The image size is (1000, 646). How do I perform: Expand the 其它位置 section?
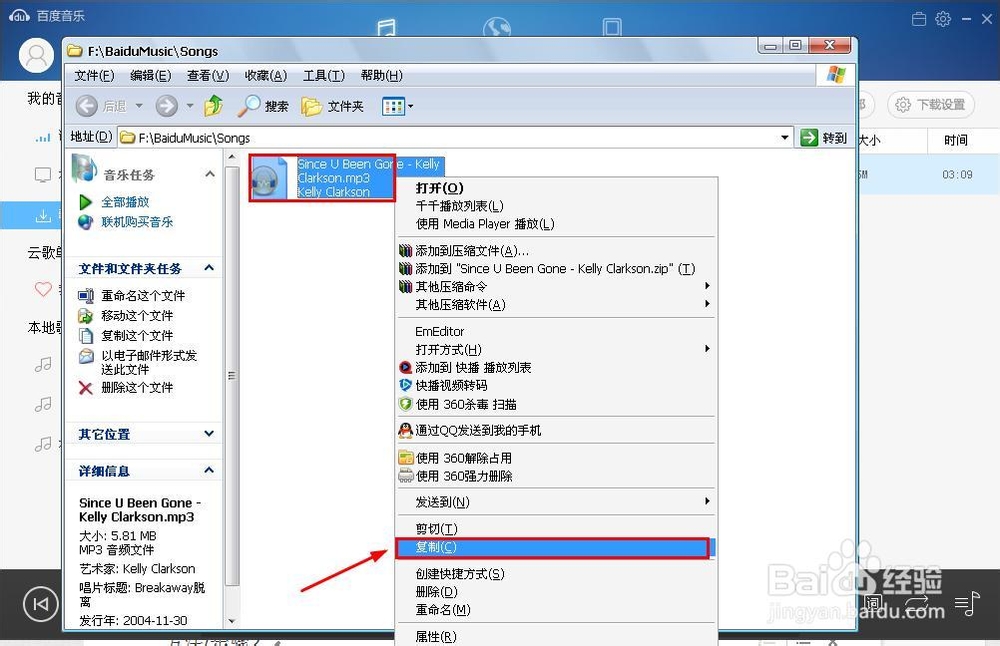208,433
